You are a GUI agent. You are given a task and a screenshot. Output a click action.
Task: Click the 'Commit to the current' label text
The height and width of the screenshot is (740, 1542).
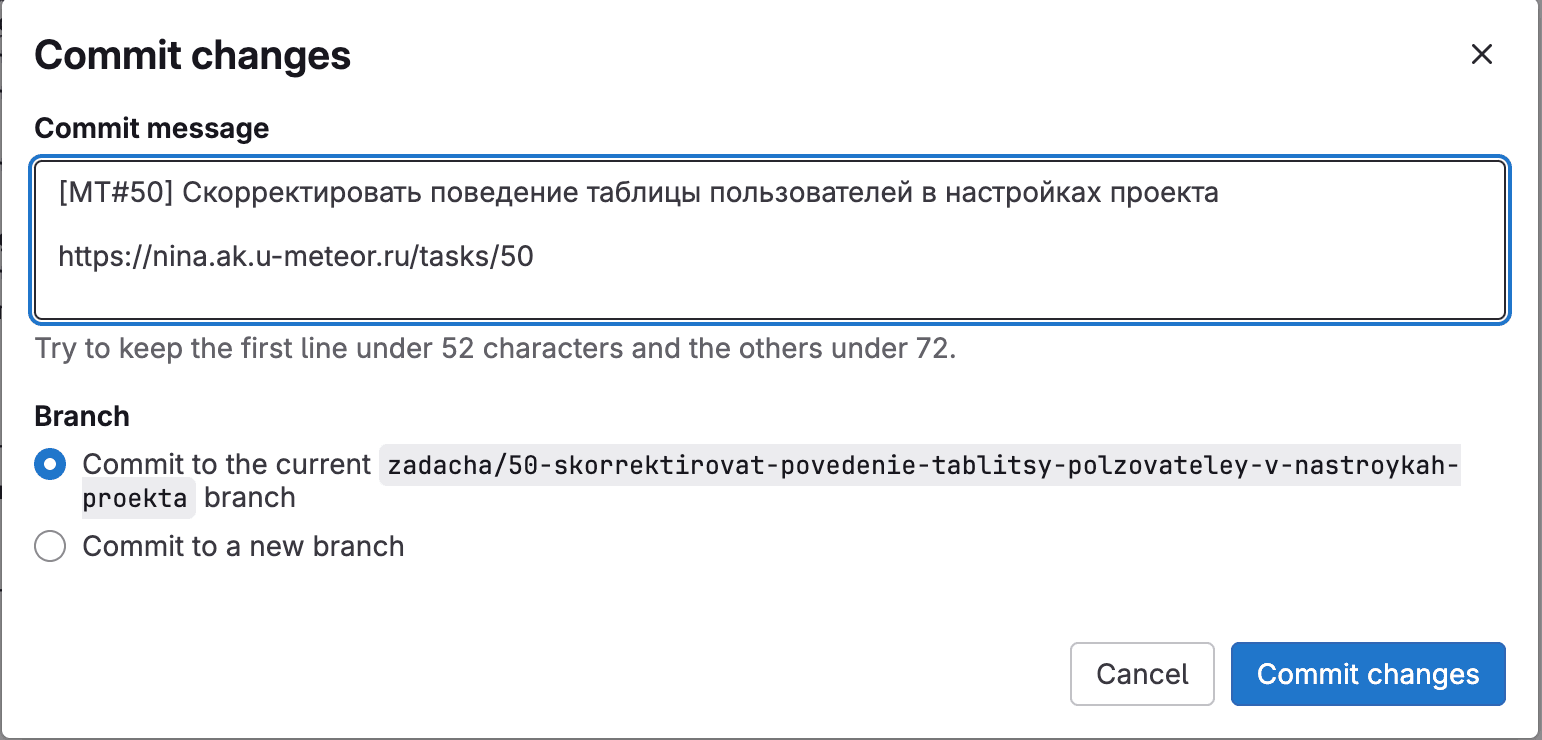point(227,464)
